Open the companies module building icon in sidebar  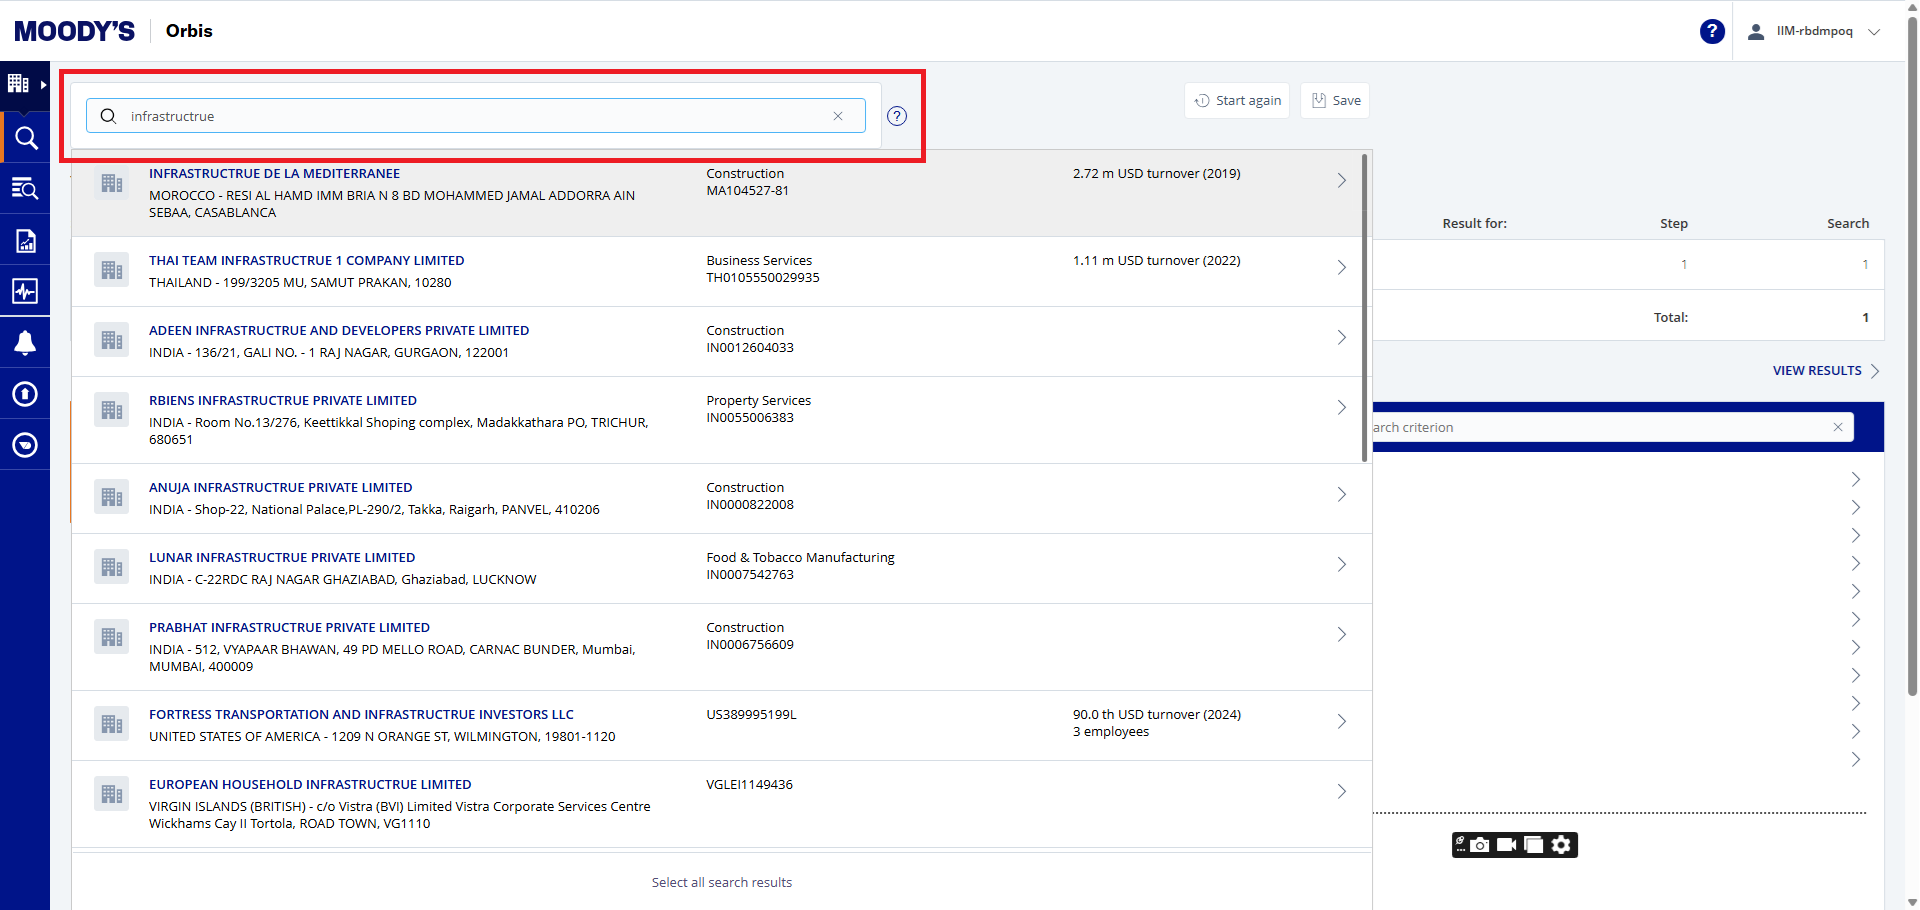[x=19, y=84]
